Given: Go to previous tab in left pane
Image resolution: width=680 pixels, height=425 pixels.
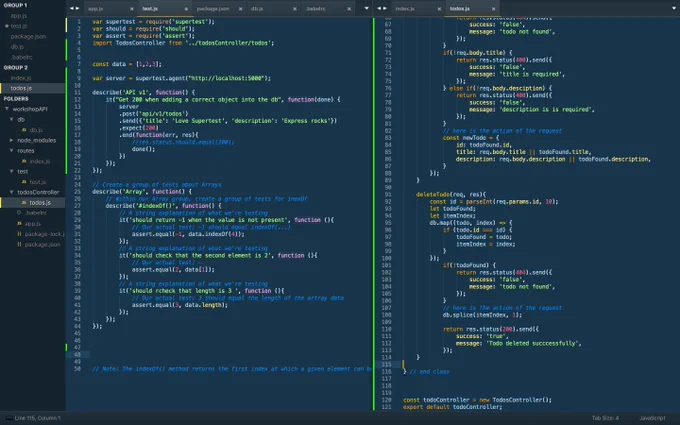Looking at the screenshot, I should (x=72, y=8).
